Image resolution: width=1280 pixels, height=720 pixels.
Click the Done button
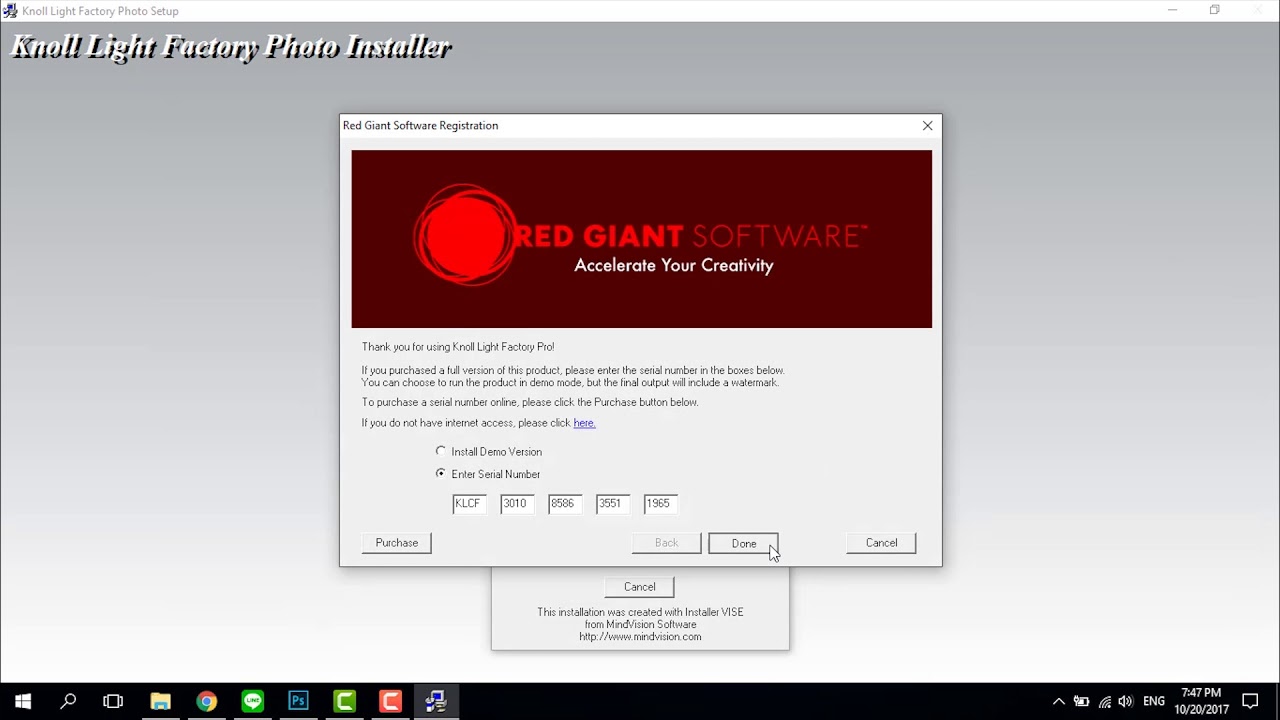743,543
